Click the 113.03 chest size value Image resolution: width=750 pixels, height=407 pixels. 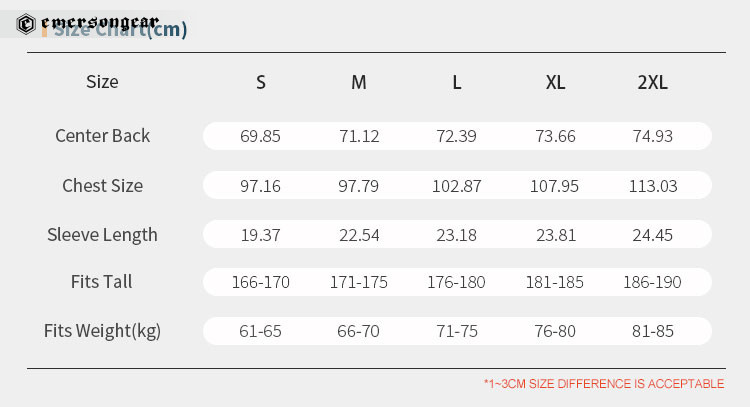tap(653, 186)
